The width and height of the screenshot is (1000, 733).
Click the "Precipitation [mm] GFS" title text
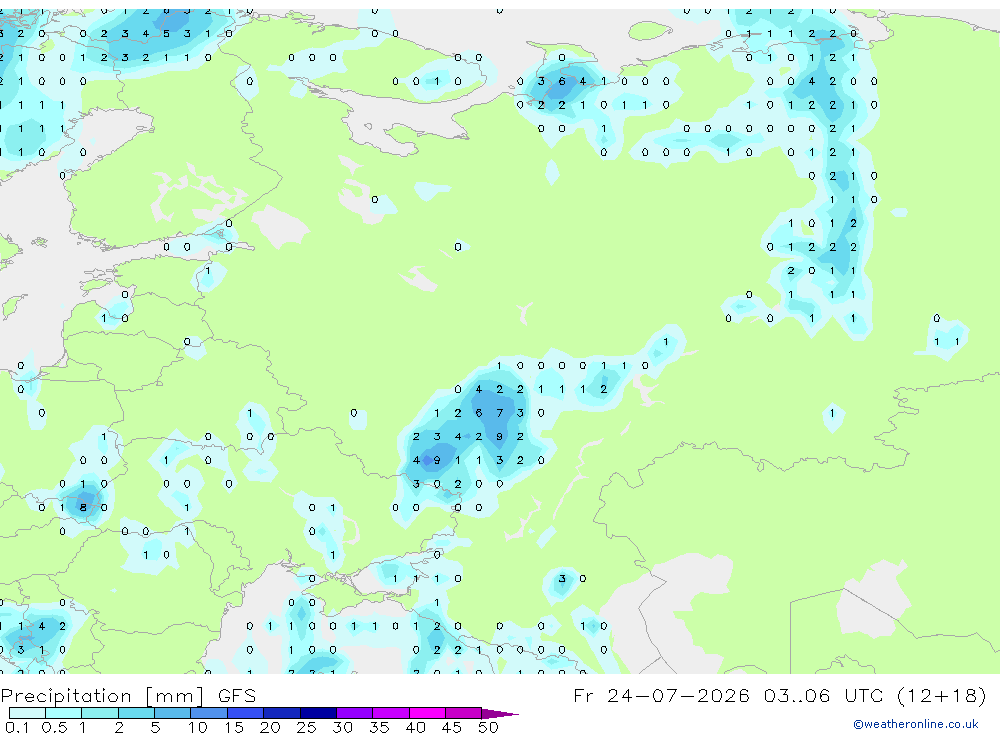click(x=128, y=696)
